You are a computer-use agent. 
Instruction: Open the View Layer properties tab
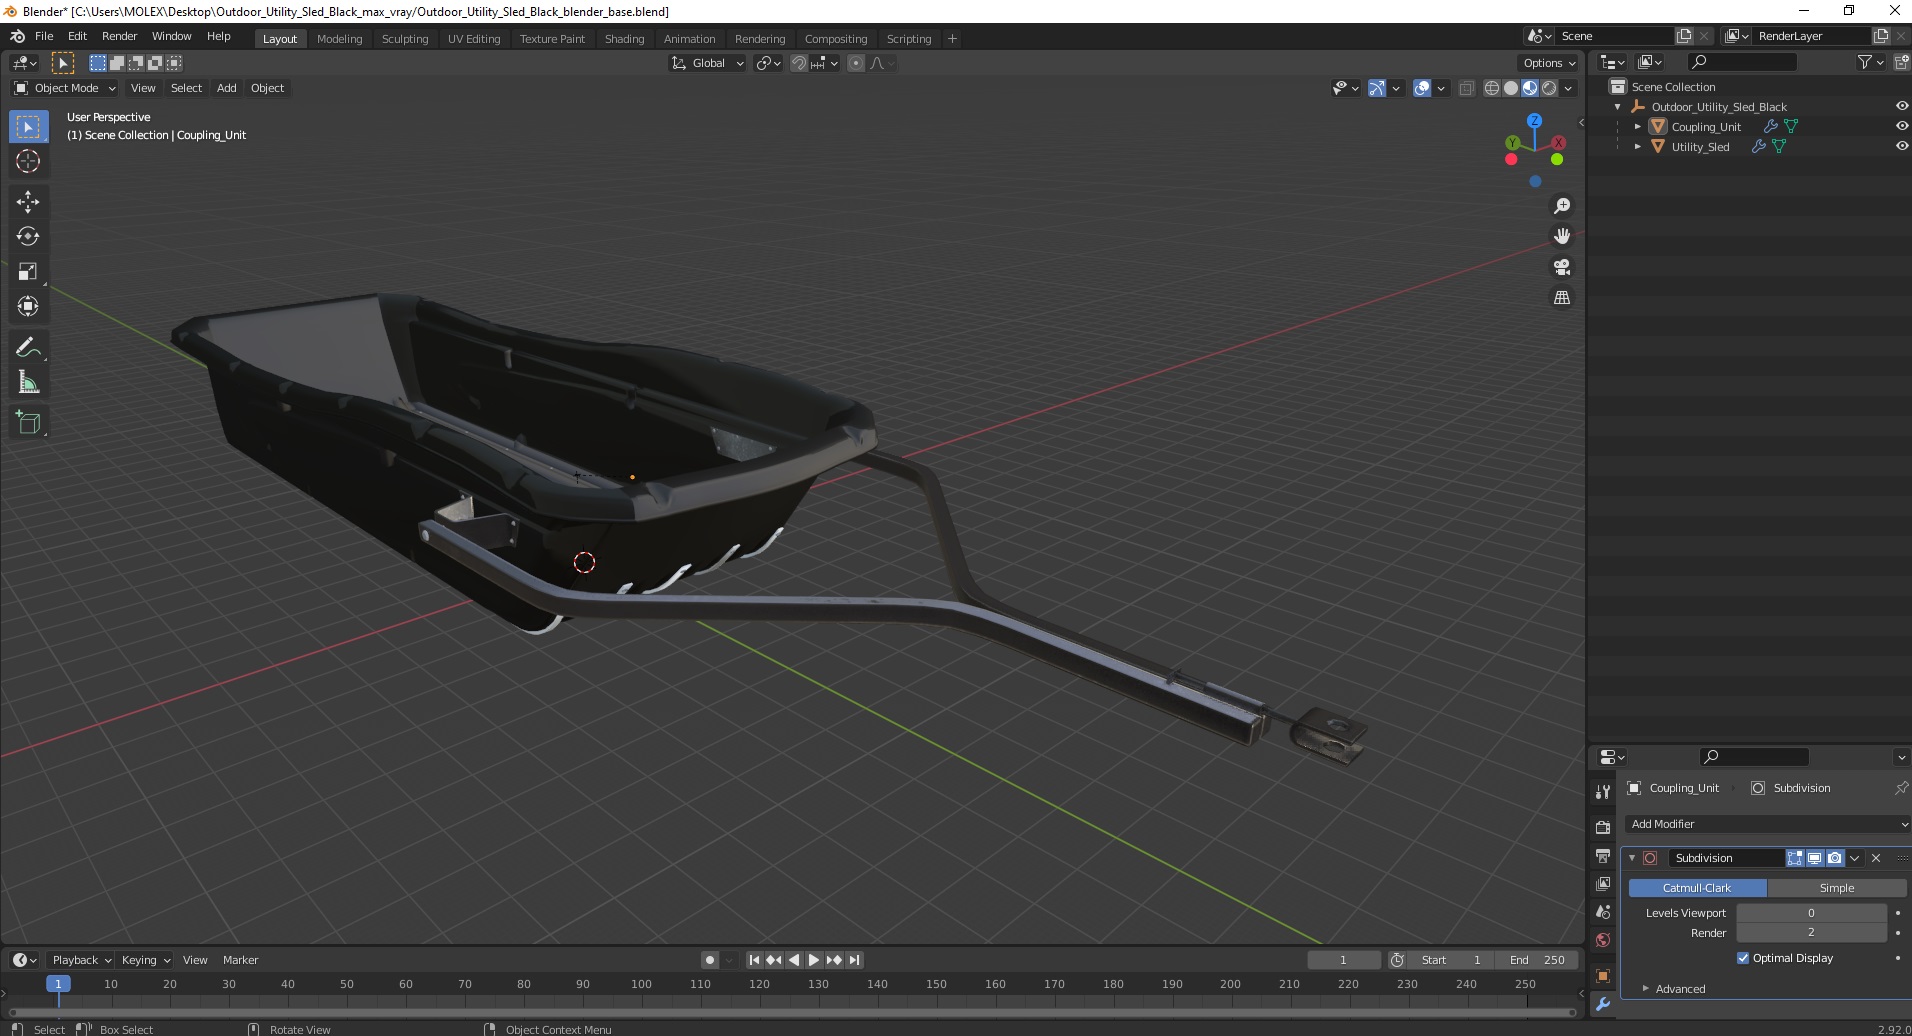1603,884
